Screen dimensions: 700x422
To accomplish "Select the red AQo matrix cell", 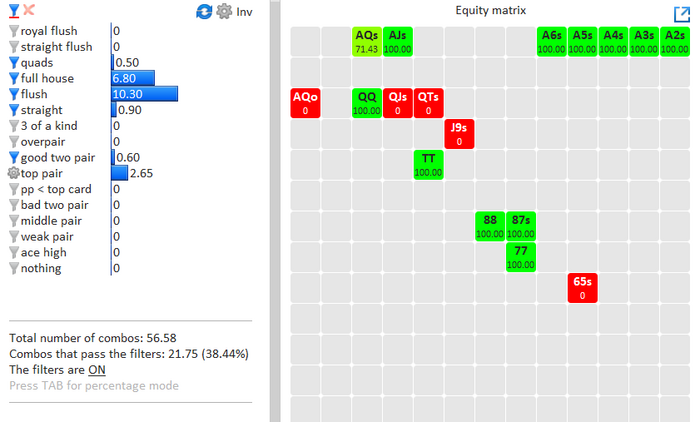I will 305,103.
